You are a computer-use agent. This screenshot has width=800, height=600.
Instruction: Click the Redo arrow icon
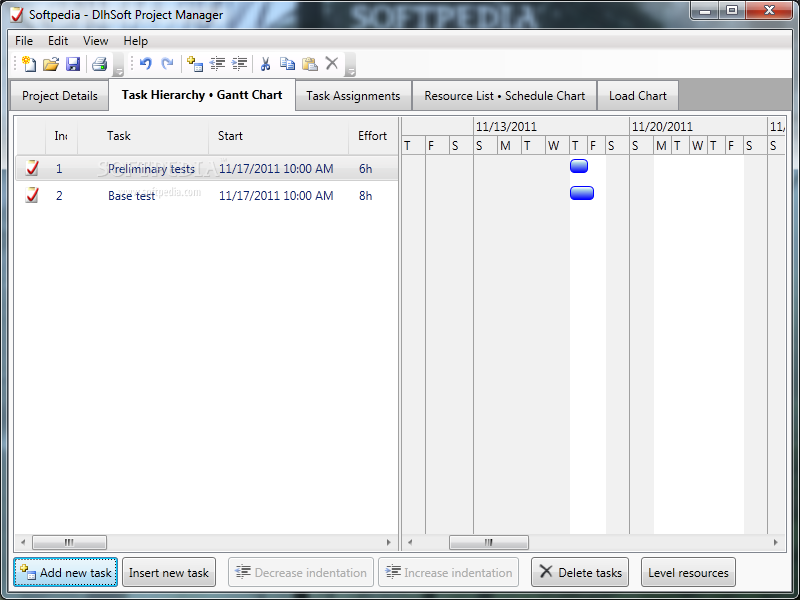pyautogui.click(x=167, y=64)
